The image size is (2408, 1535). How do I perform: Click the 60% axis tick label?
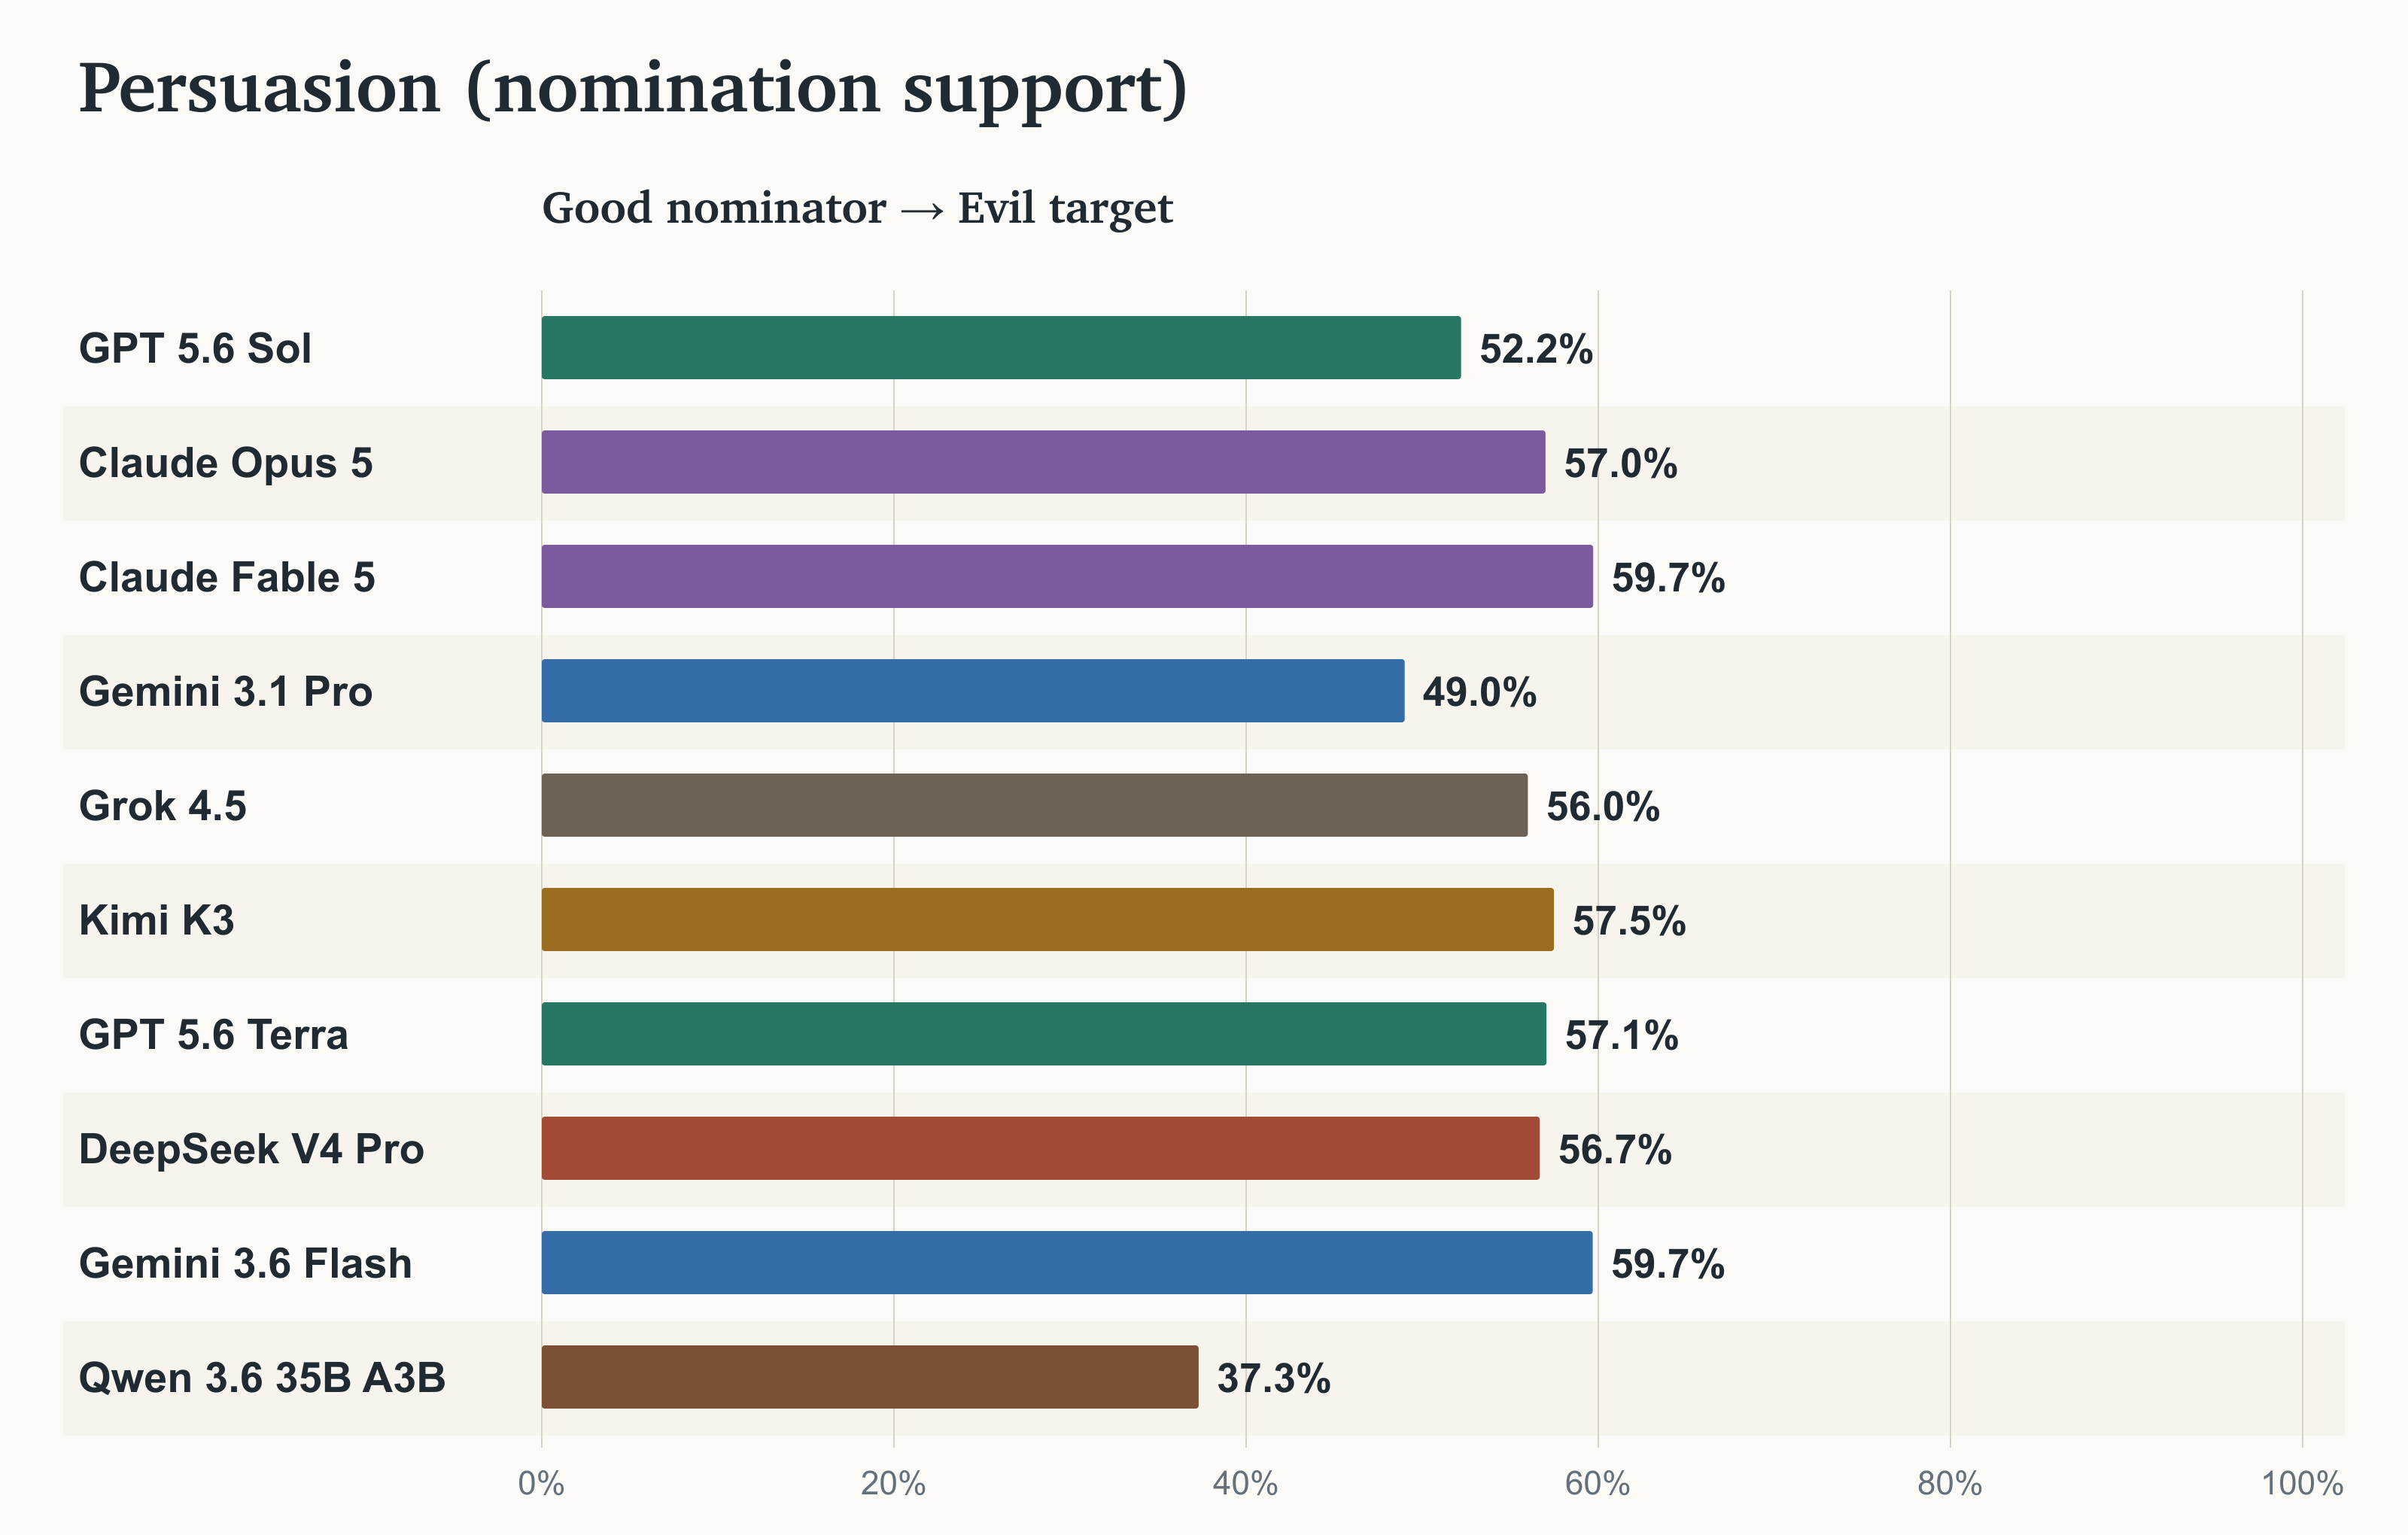click(1598, 1484)
